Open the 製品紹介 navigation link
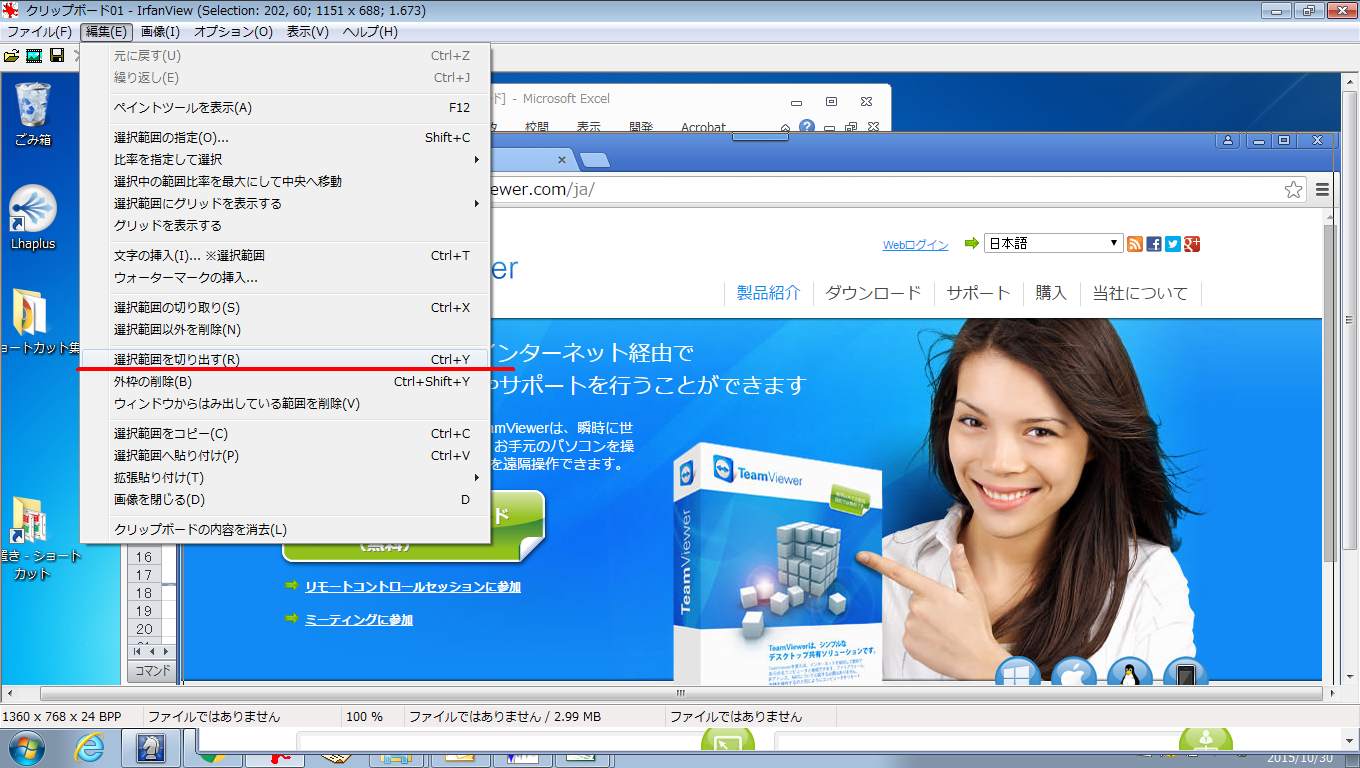Viewport: 1360px width, 768px height. [x=768, y=293]
